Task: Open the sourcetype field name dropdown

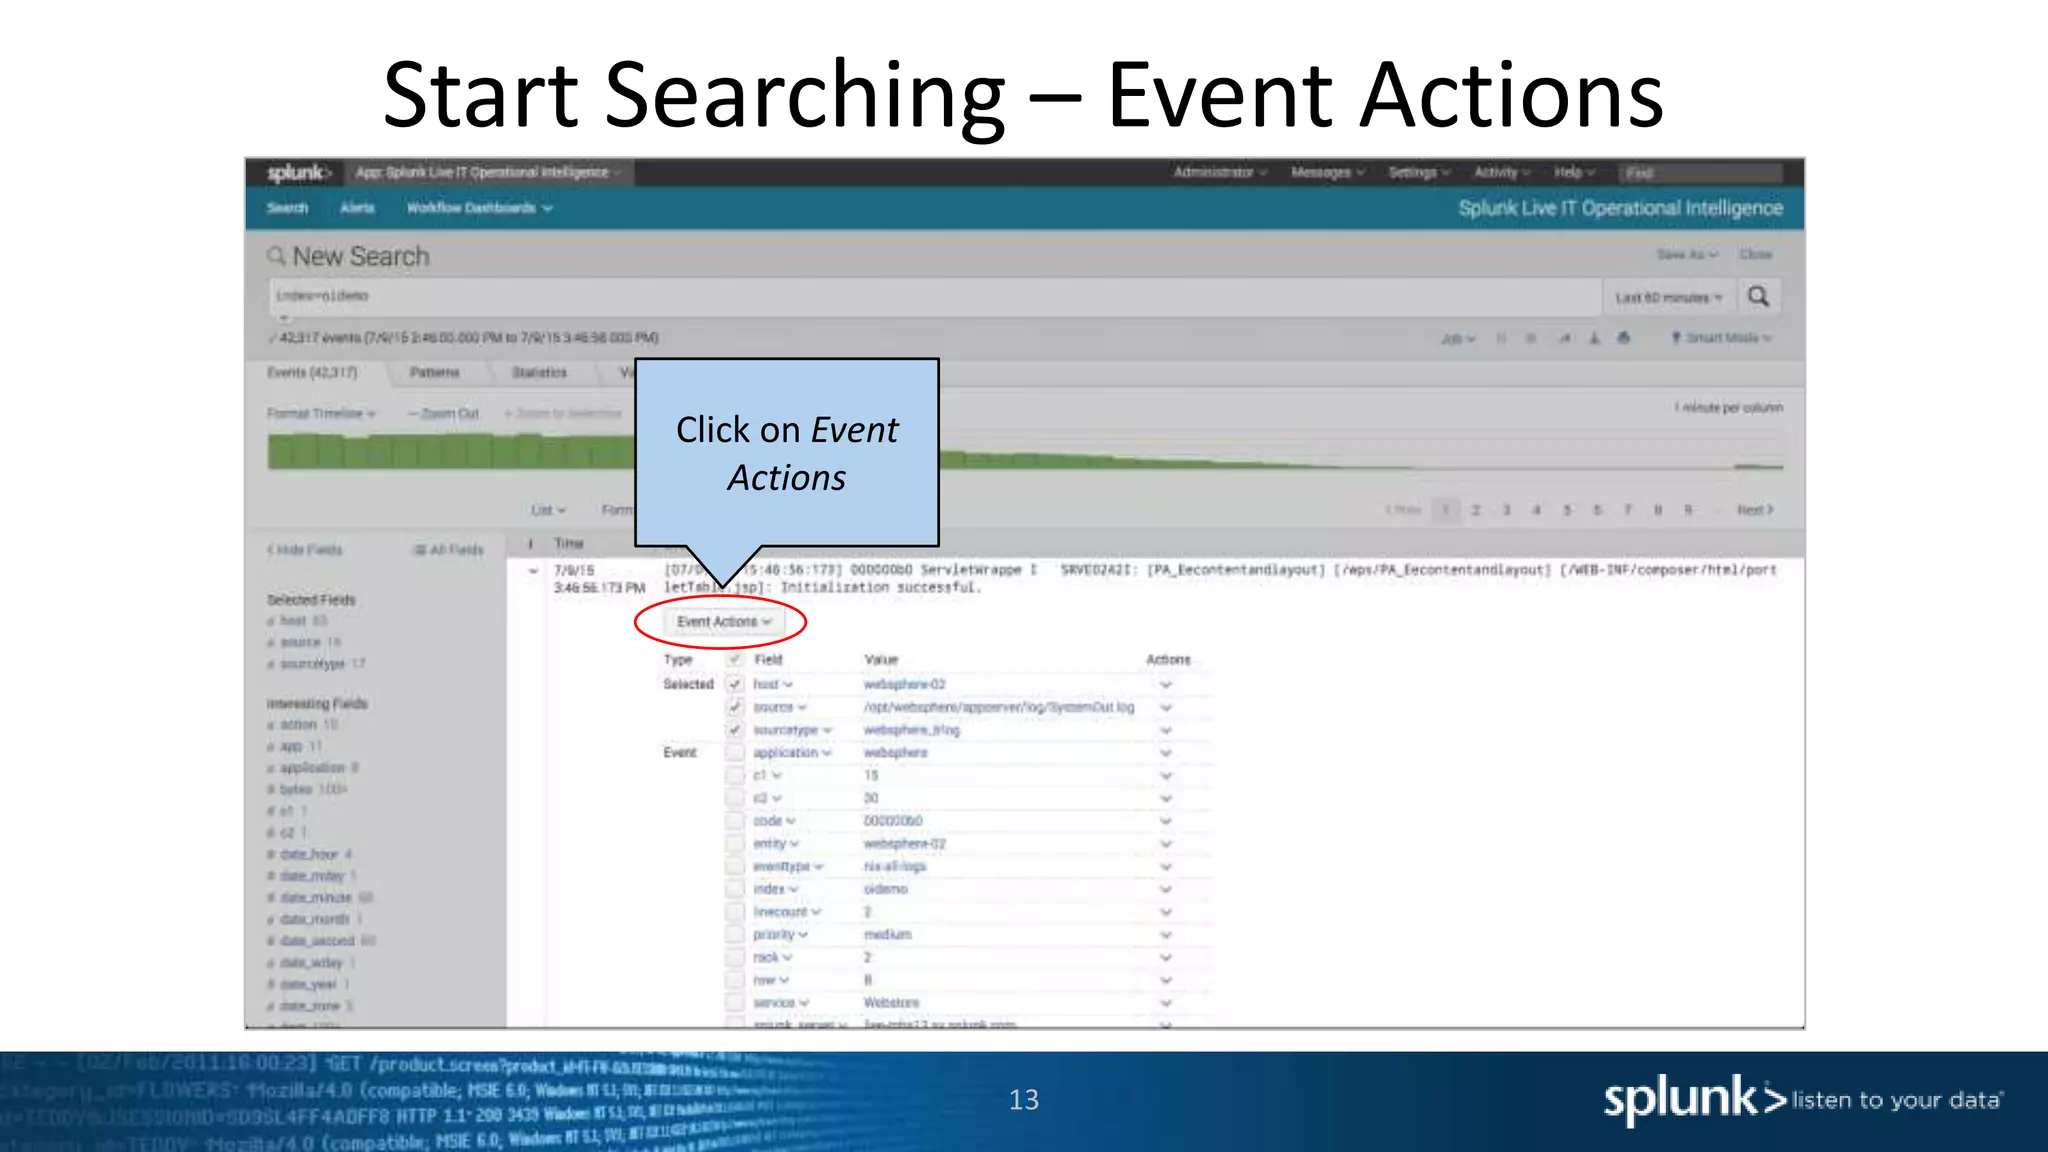Action: (x=792, y=731)
